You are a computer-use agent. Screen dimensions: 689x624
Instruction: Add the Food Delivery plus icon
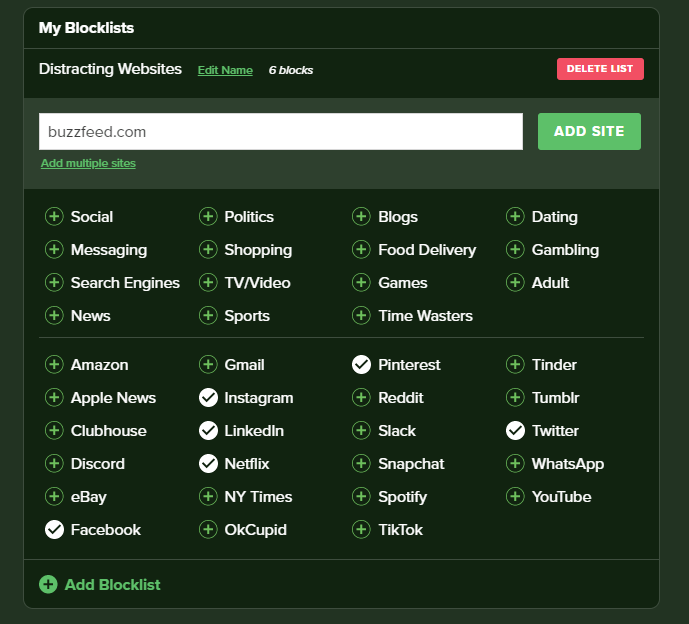coord(361,250)
